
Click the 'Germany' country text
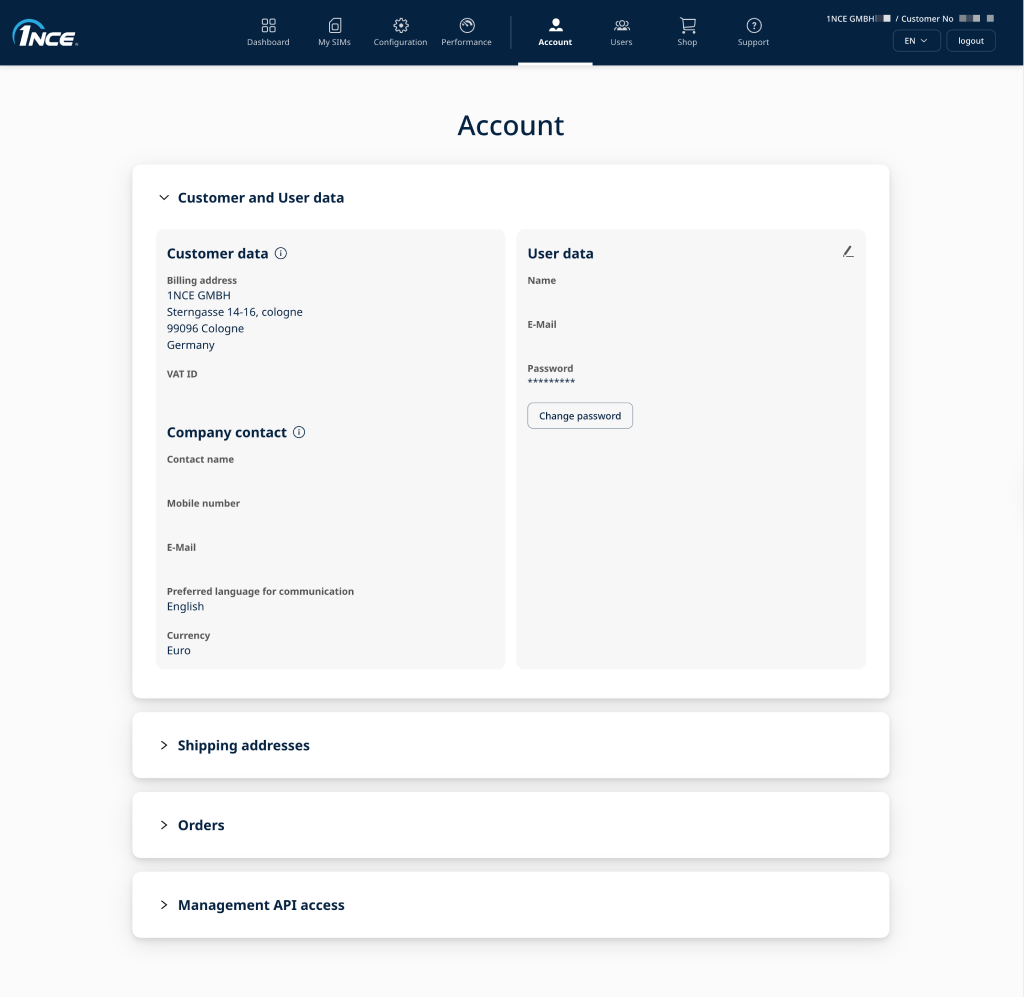tap(190, 345)
